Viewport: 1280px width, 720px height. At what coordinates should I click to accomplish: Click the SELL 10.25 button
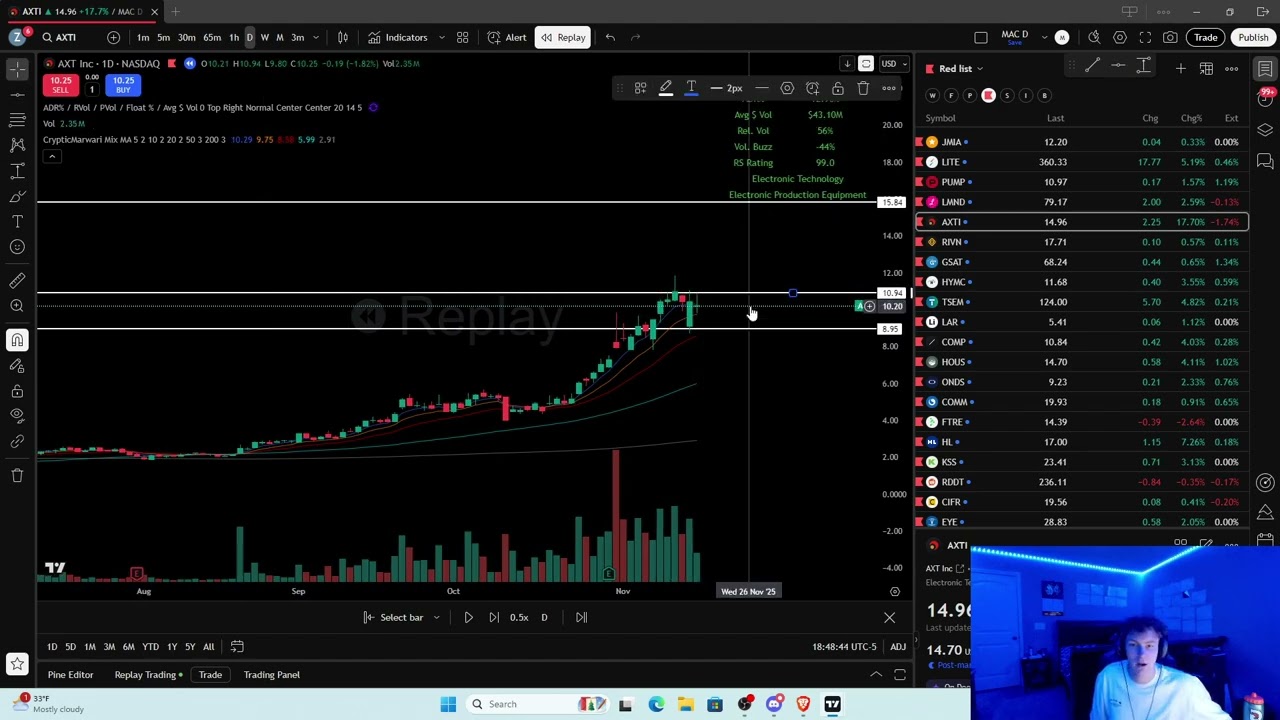60,84
